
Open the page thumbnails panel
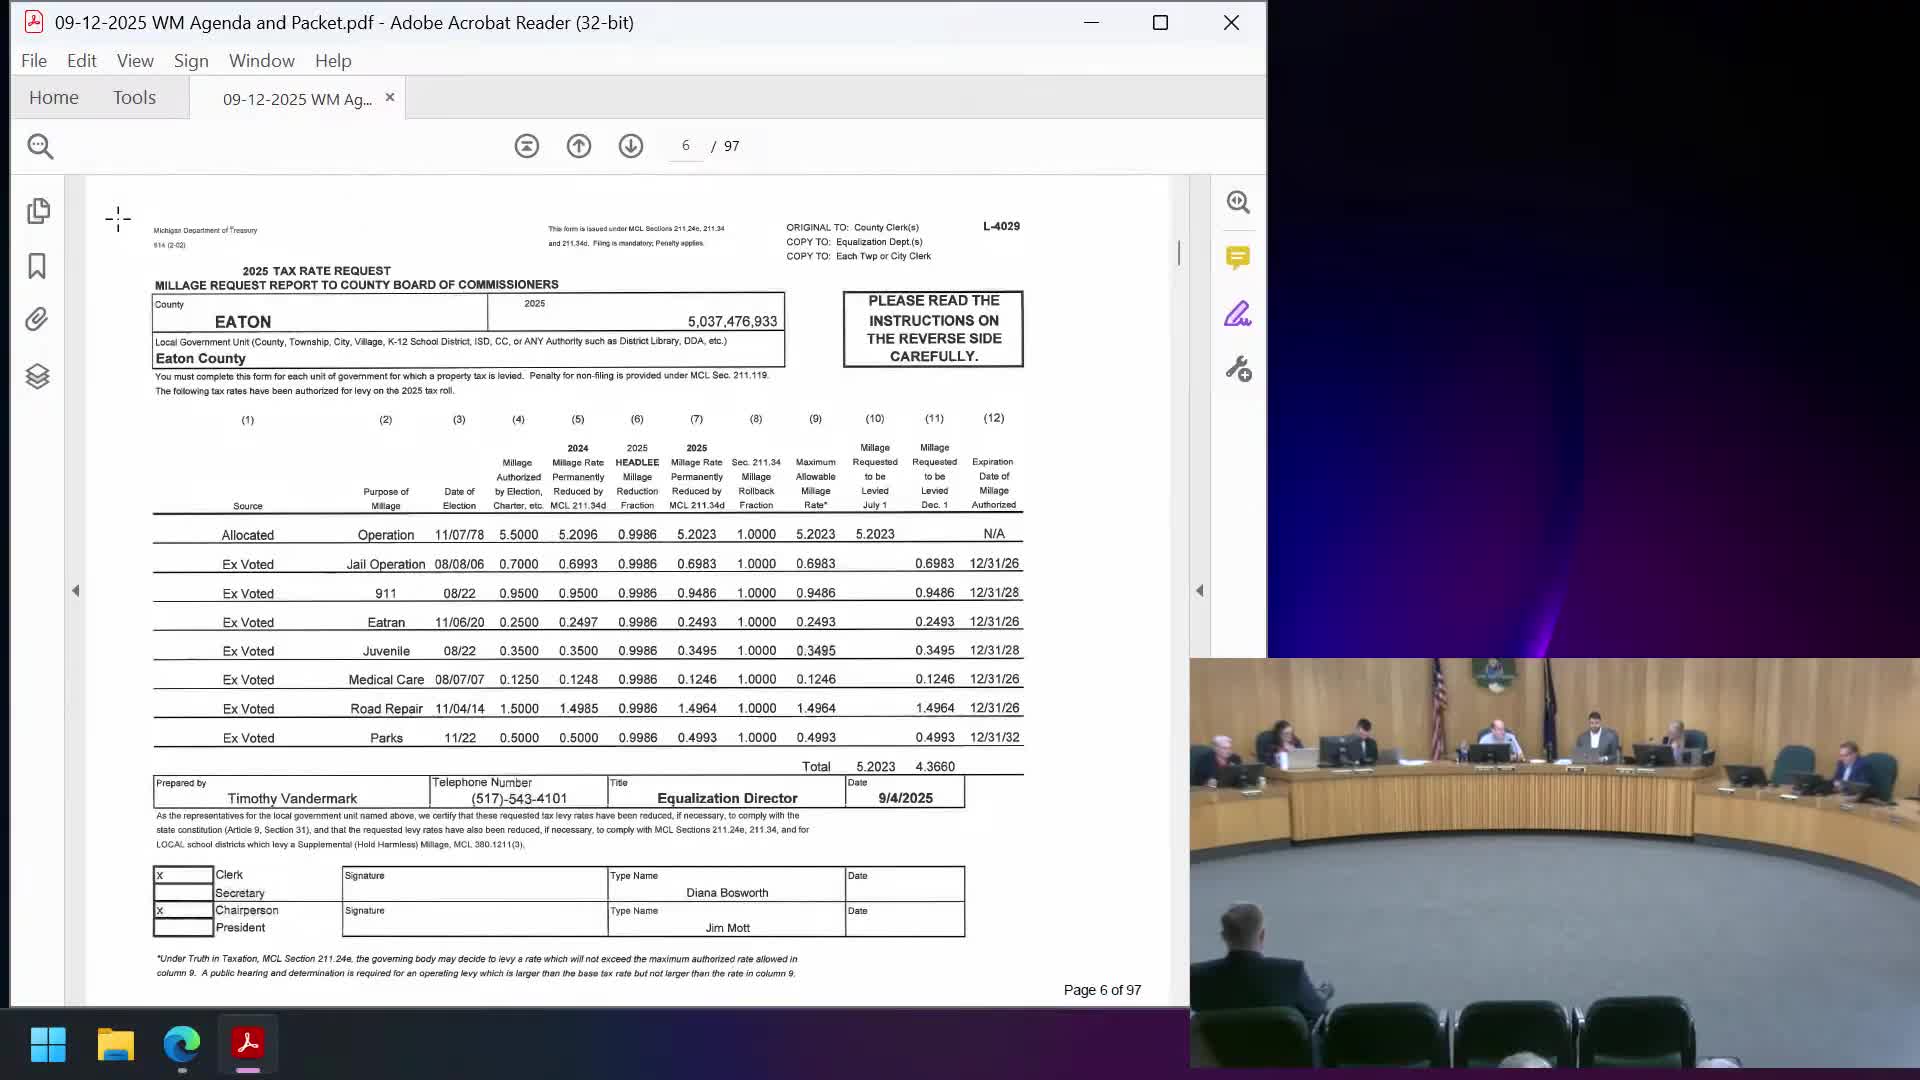38,211
